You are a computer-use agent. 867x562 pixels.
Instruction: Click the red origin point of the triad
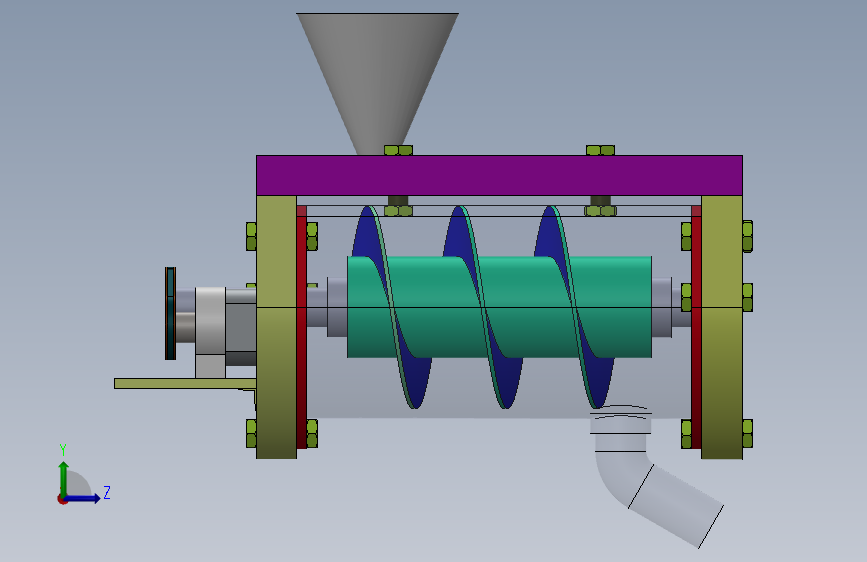(x=62, y=499)
